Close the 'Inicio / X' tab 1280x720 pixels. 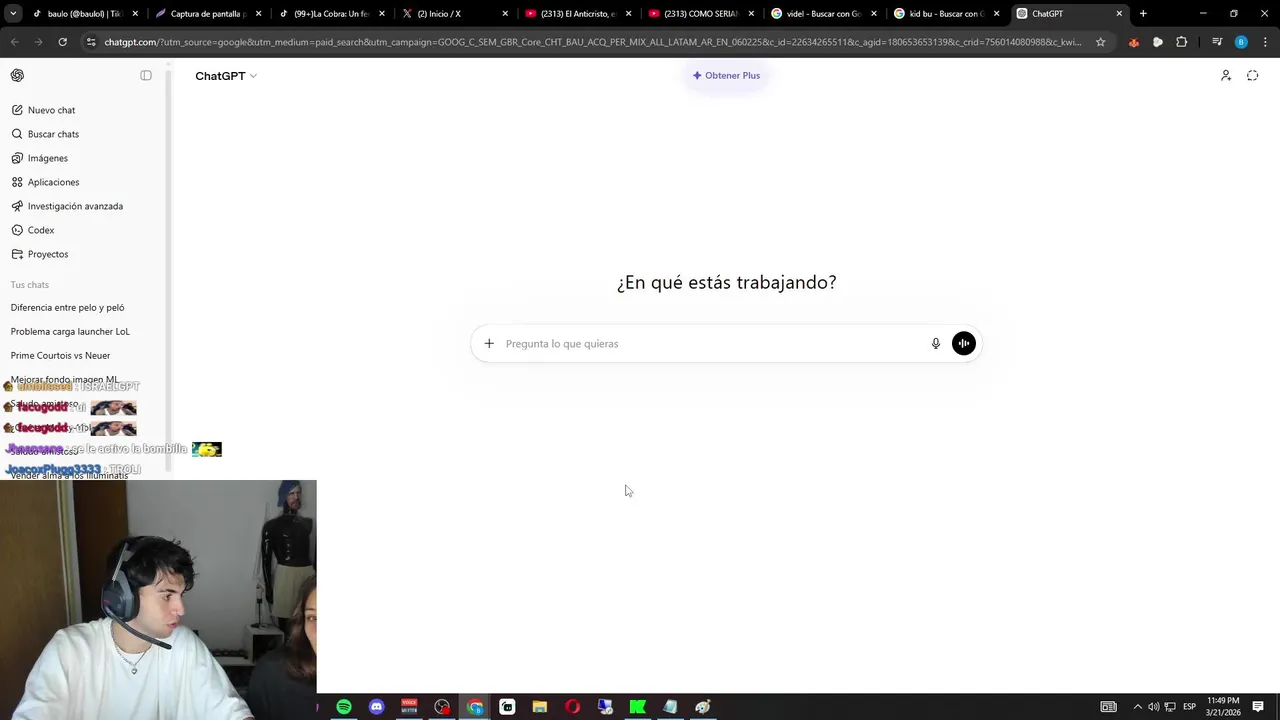[x=505, y=14]
